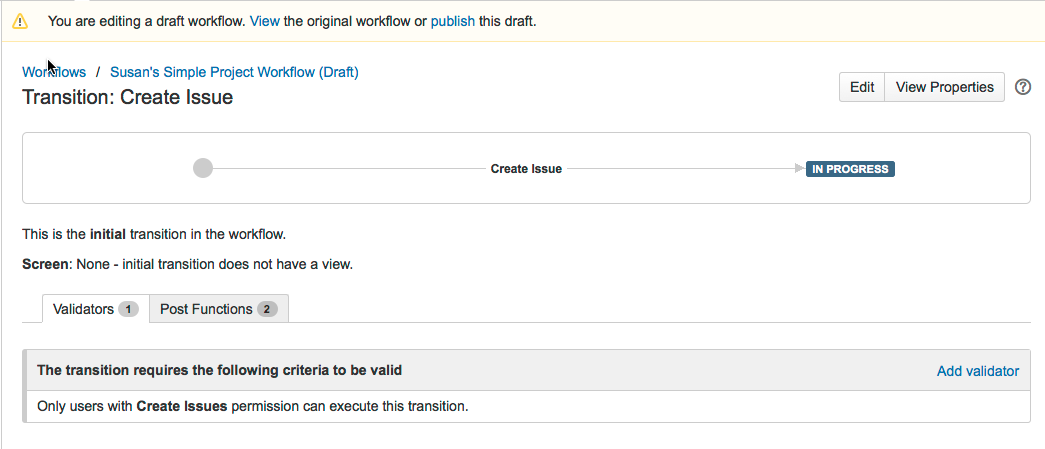View the original workflow link
The width and height of the screenshot is (1045, 449).
(x=264, y=21)
